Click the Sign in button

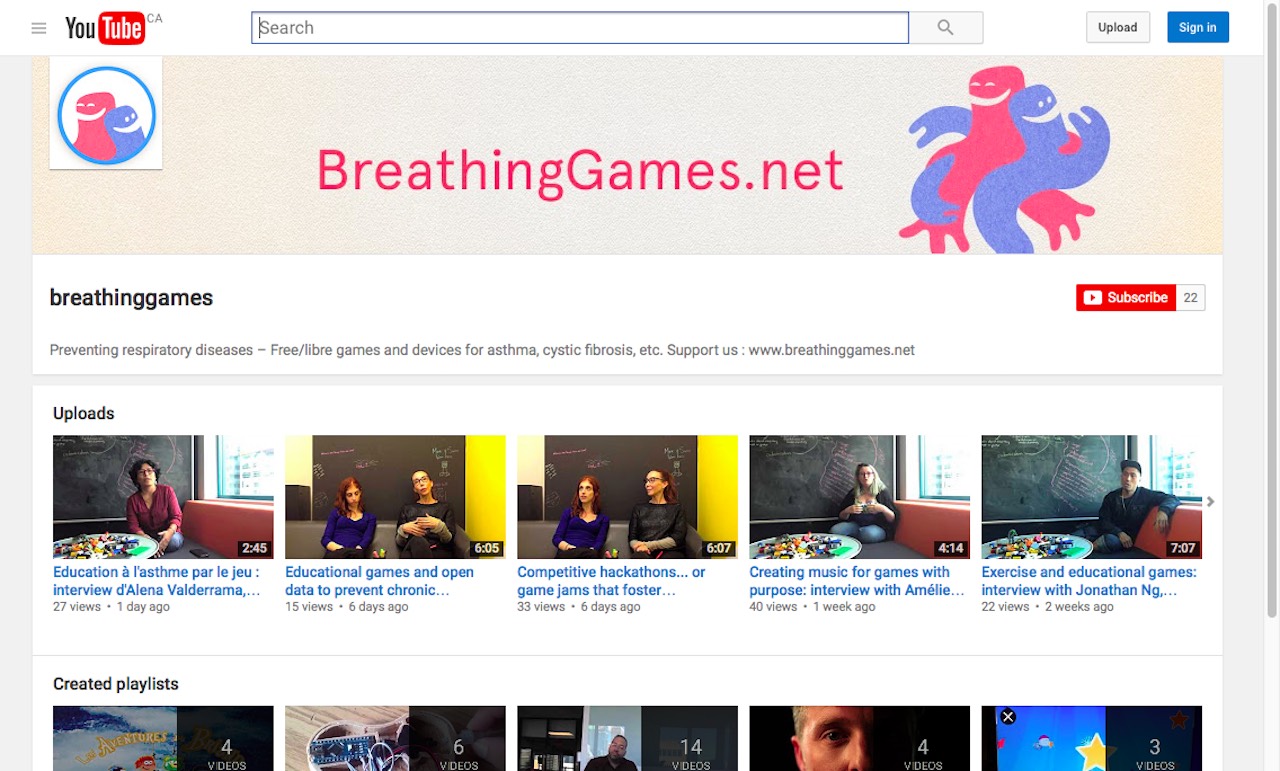1198,28
